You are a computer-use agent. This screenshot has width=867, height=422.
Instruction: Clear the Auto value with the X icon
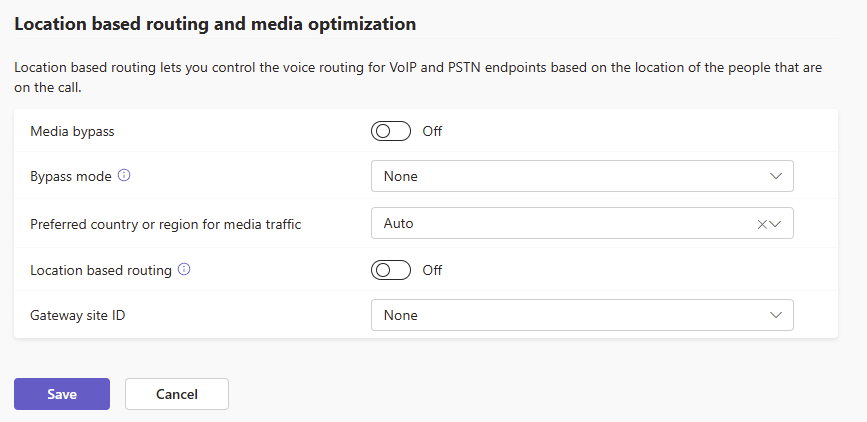(762, 224)
